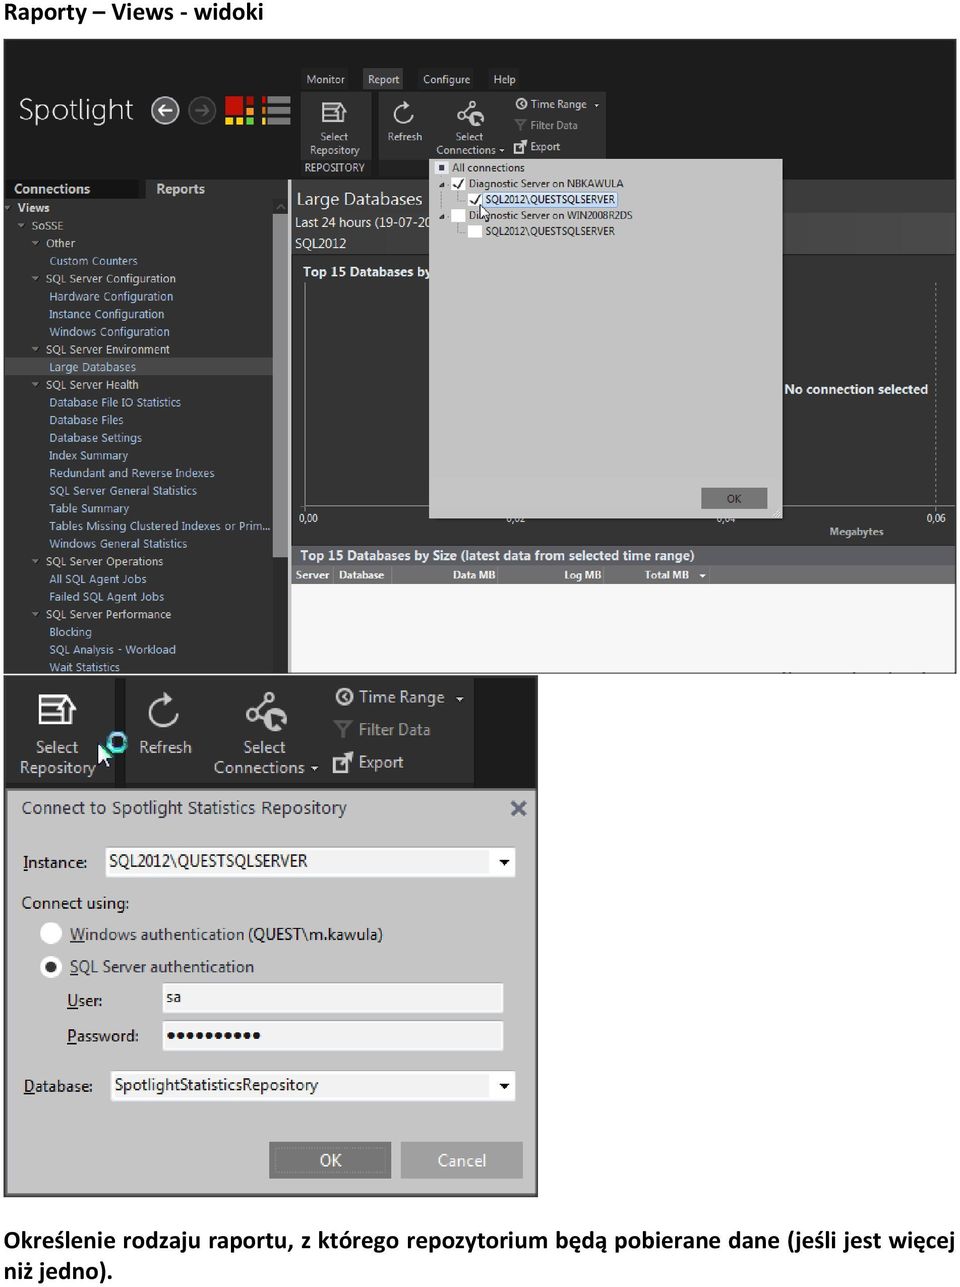Open Instance Configuration report
The height and width of the screenshot is (1287, 960).
[x=106, y=314]
